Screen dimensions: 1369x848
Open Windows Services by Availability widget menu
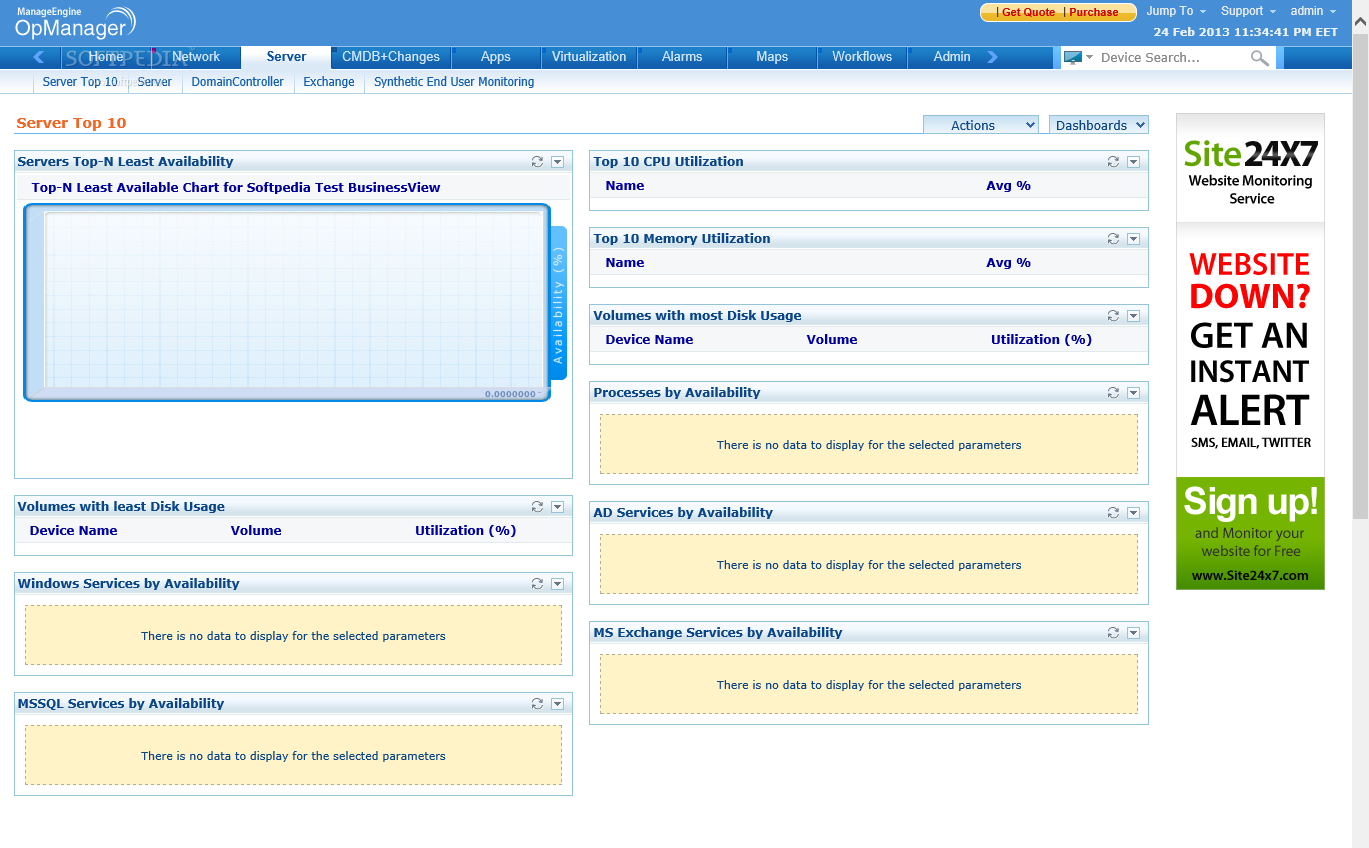click(558, 584)
